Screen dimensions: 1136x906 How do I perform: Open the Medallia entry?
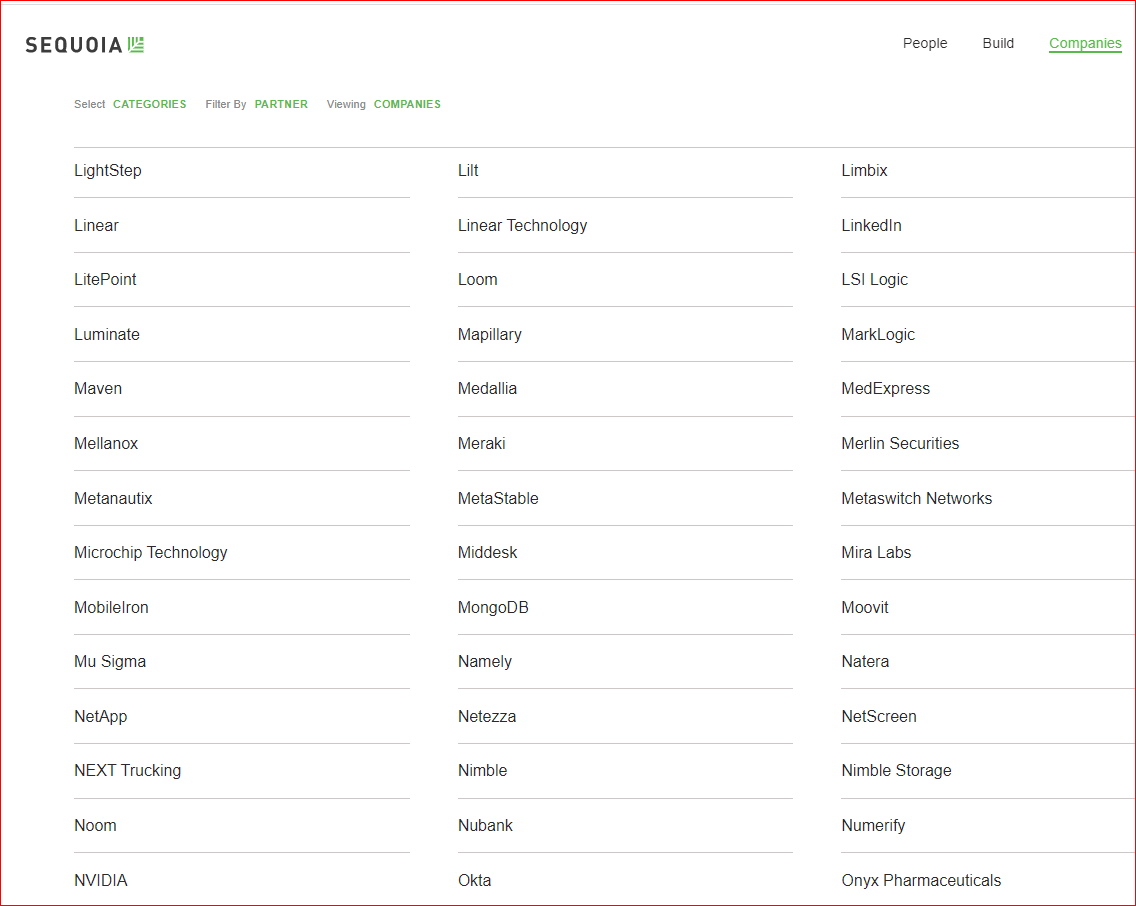point(488,389)
